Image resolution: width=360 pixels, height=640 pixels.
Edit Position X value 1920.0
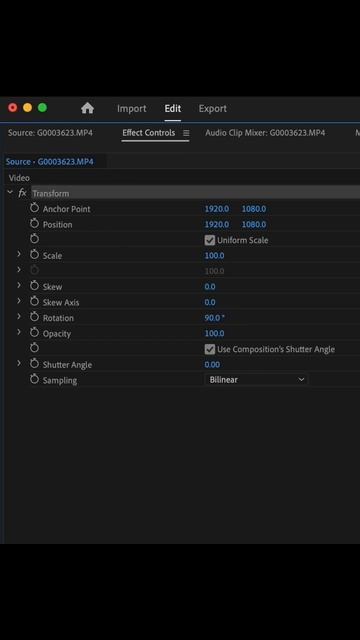tap(217, 224)
